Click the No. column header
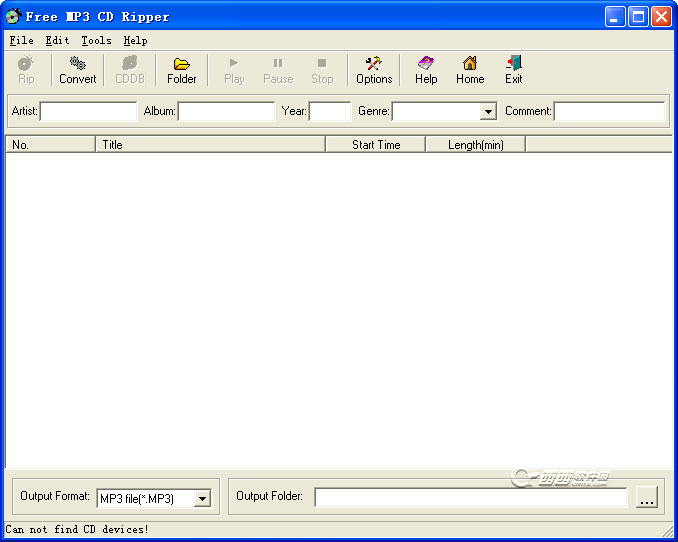This screenshot has width=678, height=542. [51, 144]
